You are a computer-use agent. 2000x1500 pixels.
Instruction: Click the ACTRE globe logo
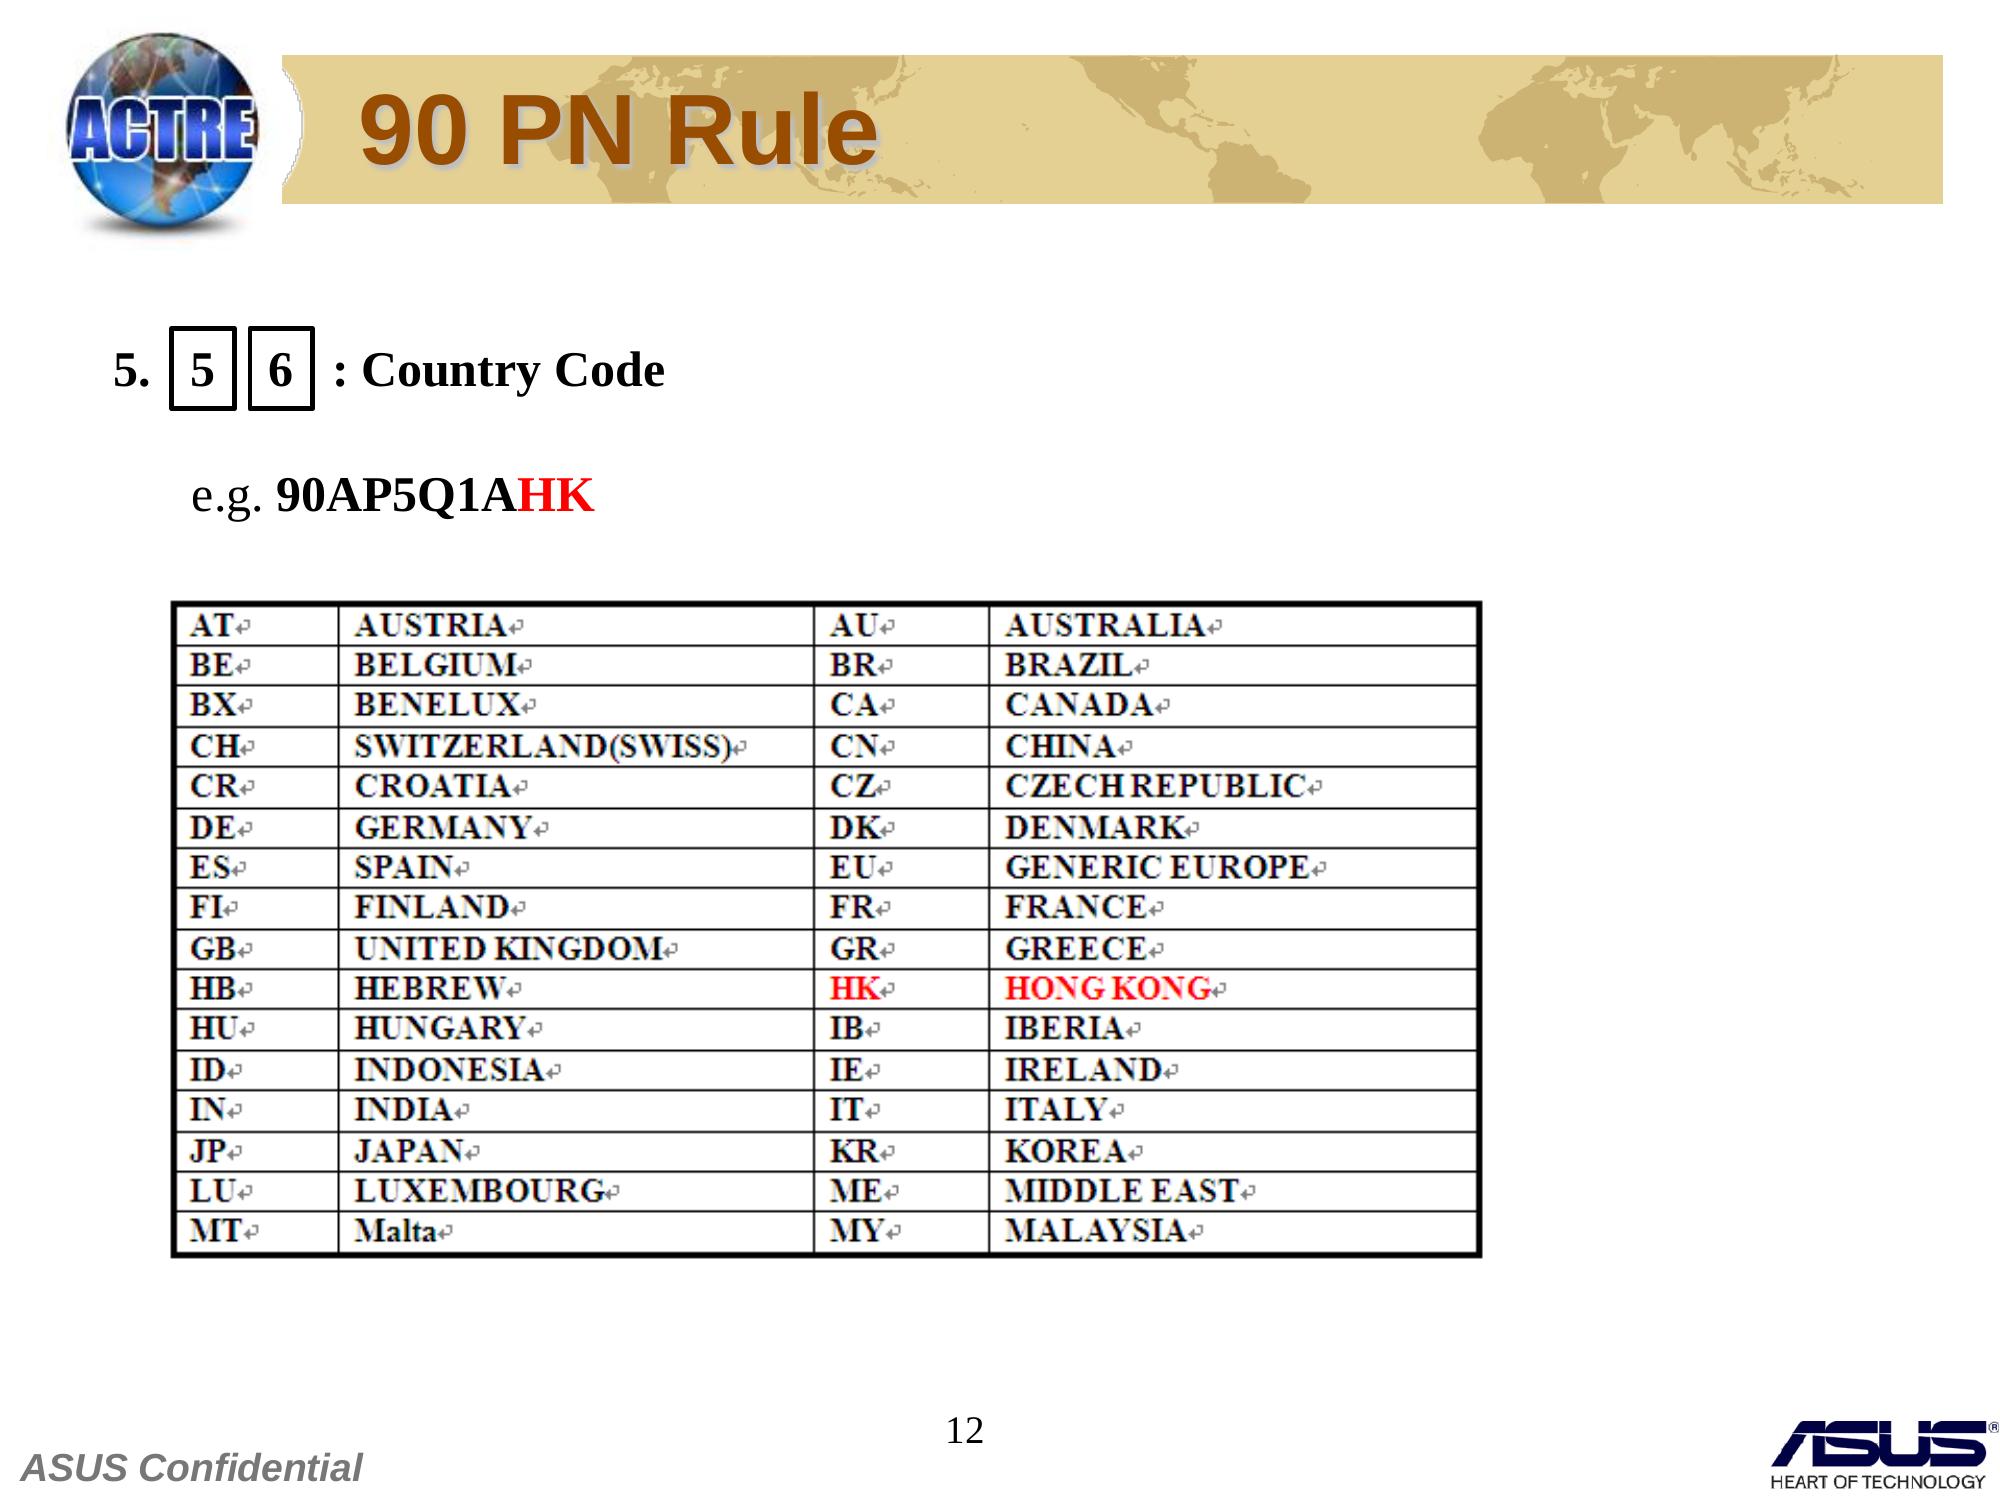(162, 132)
